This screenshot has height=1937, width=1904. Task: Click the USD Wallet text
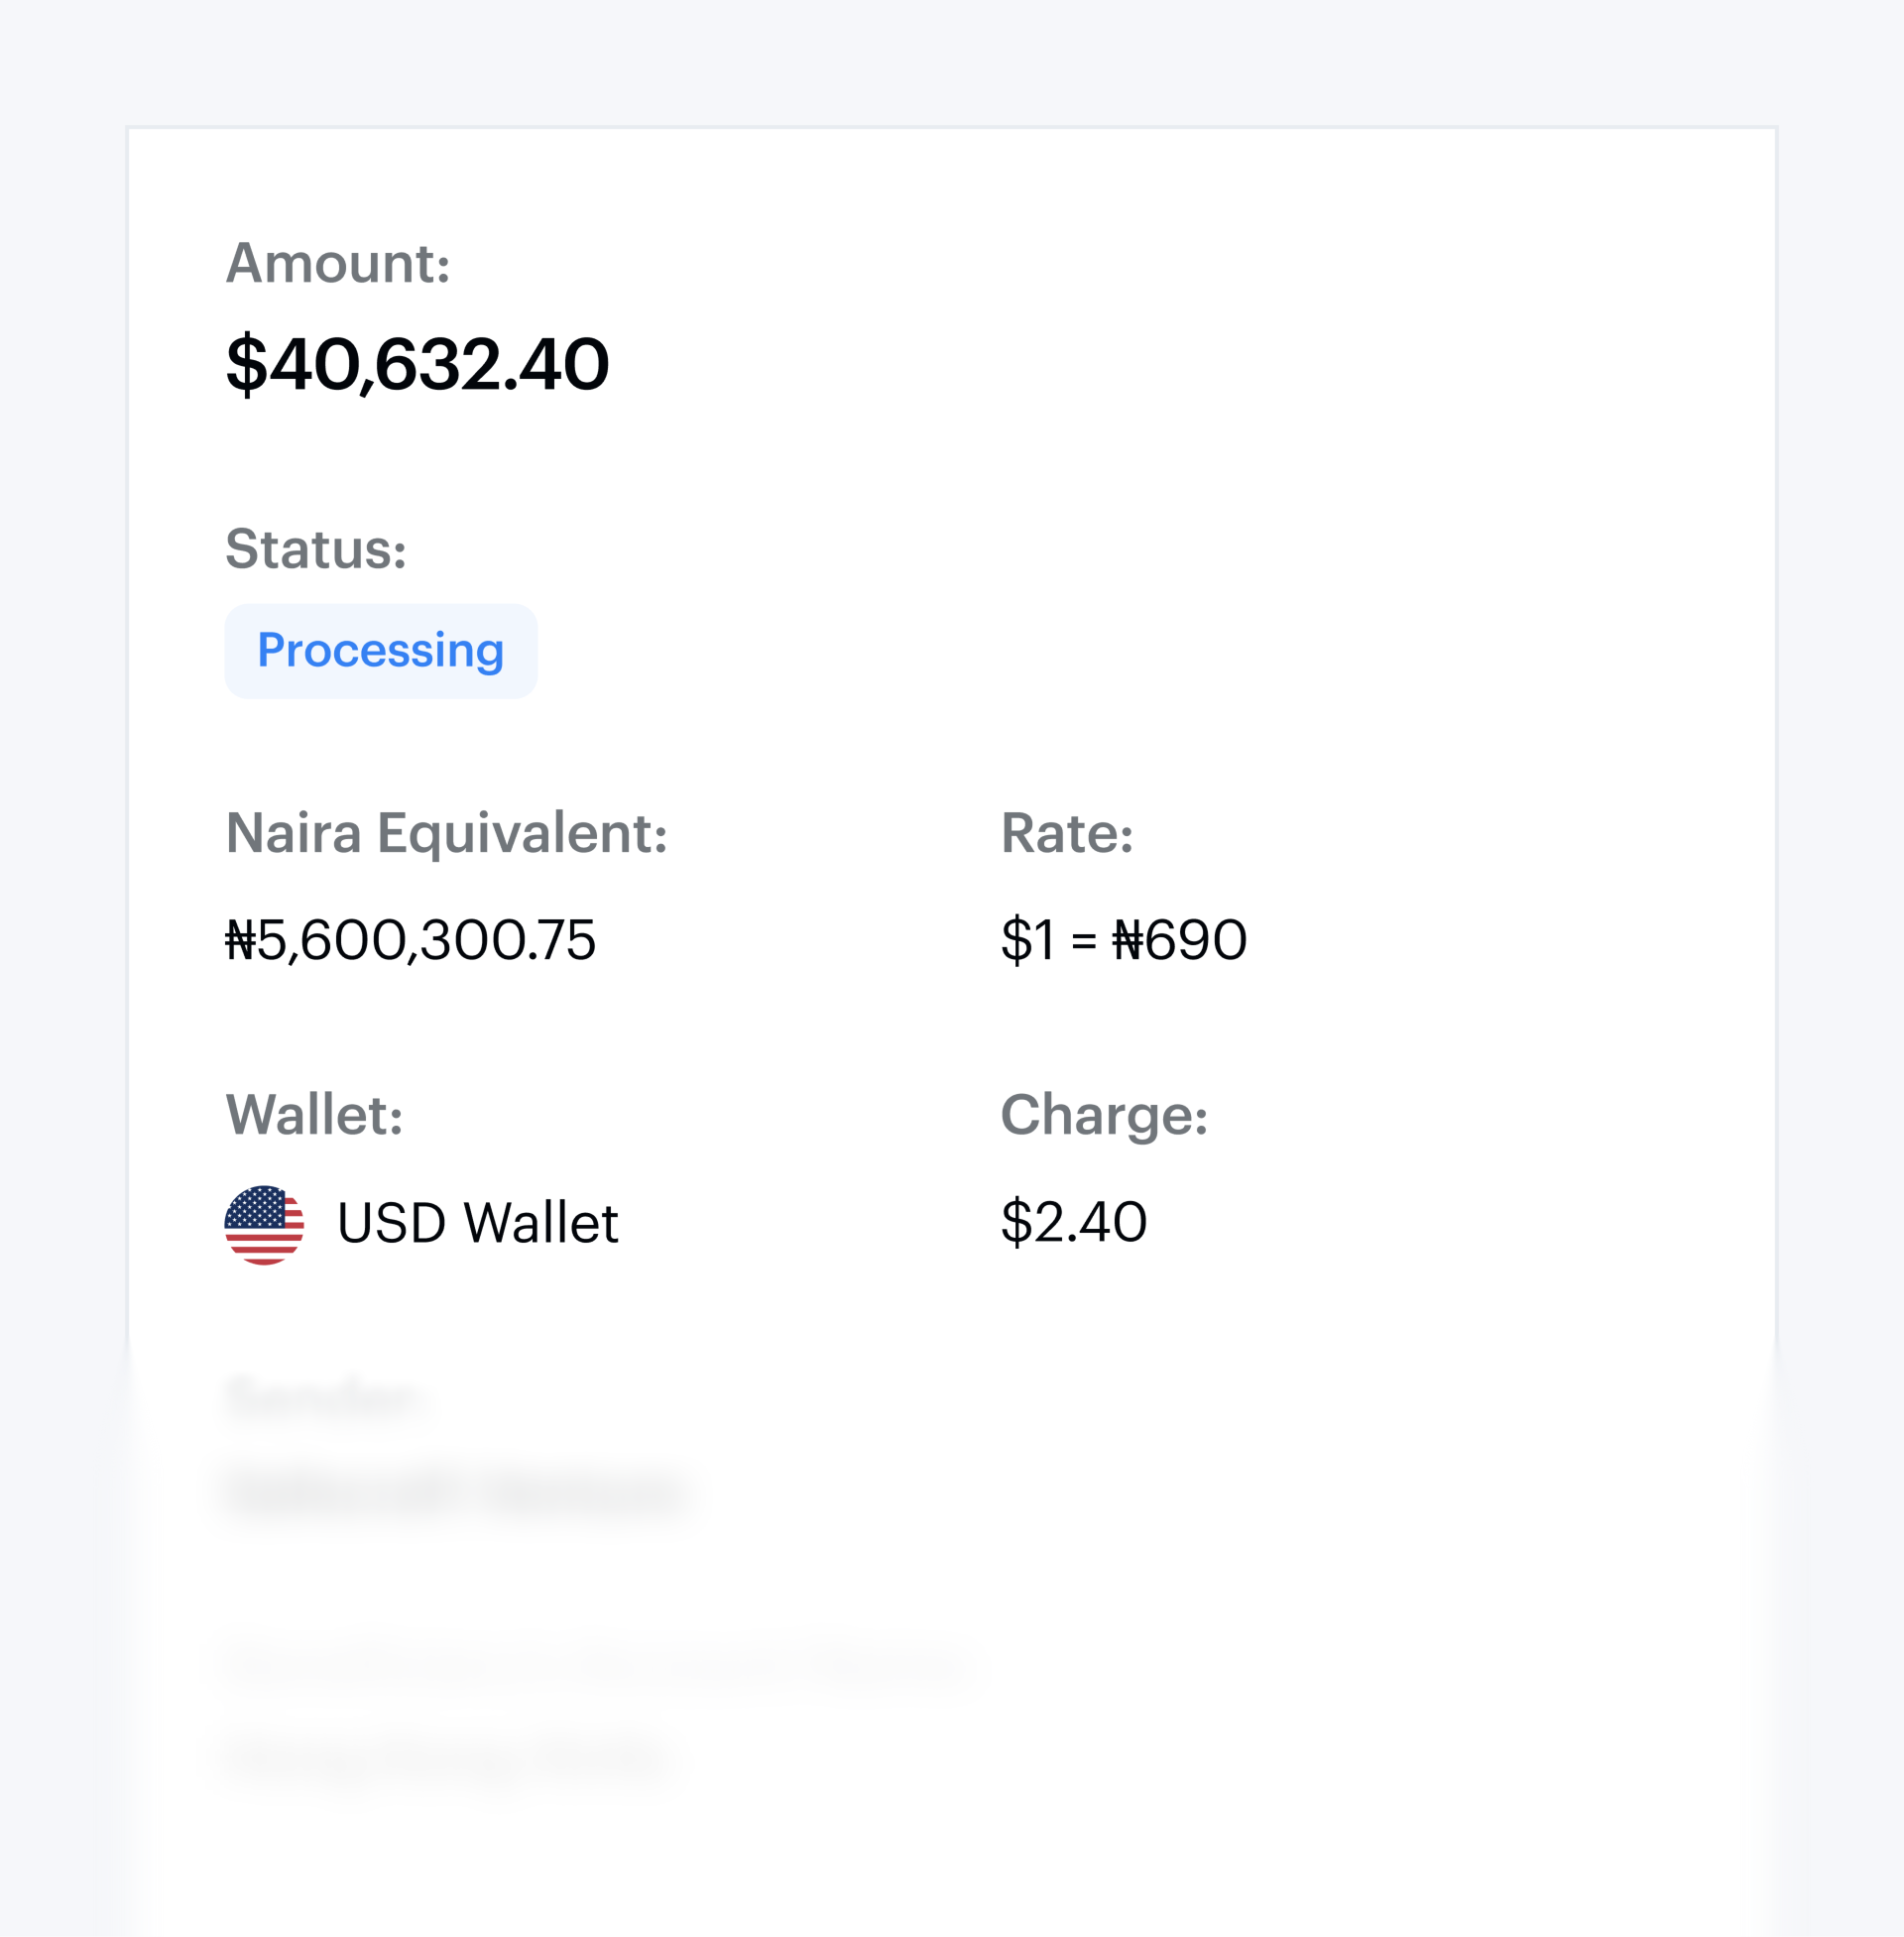point(478,1223)
